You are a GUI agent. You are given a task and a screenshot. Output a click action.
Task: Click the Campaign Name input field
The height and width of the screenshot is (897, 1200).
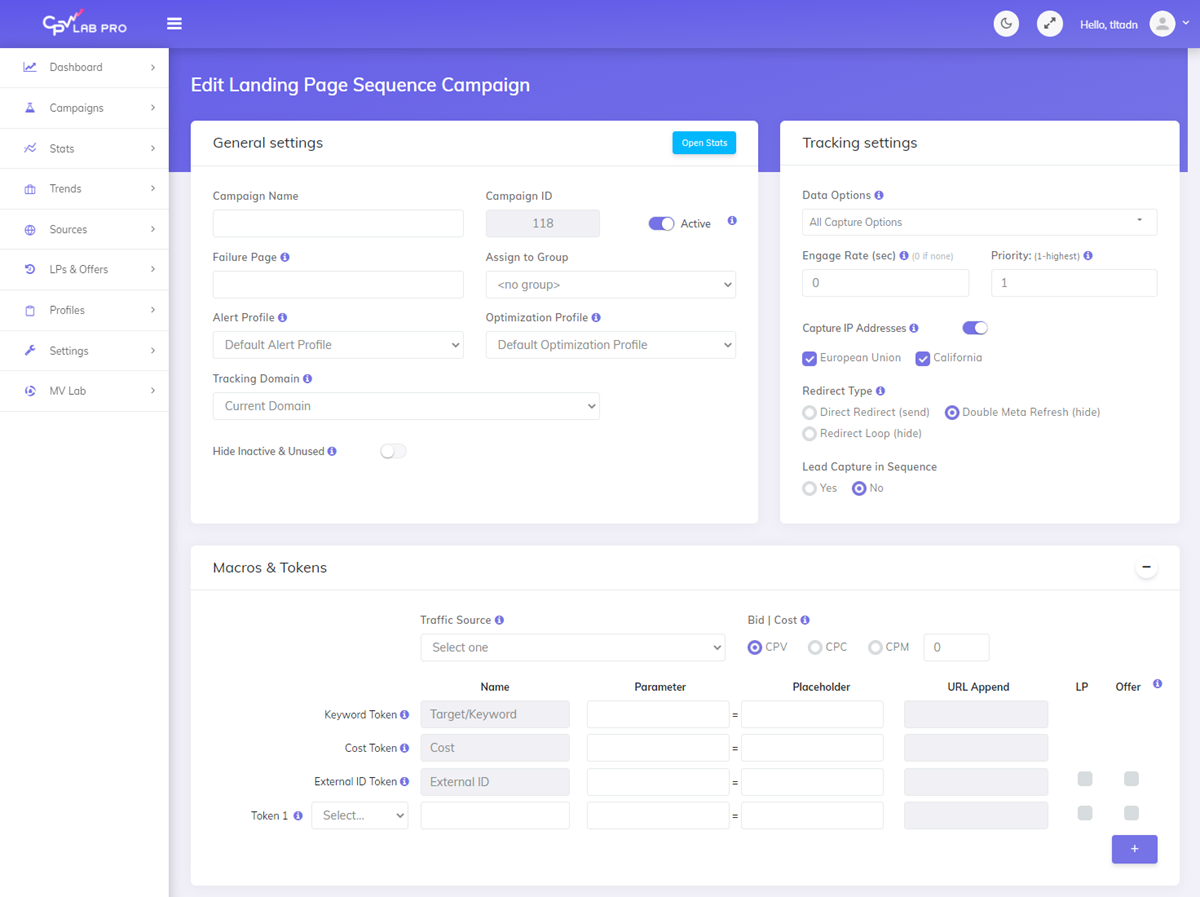point(338,224)
